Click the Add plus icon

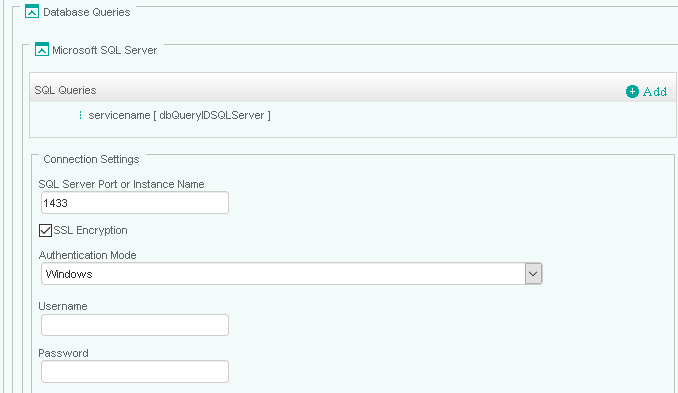tap(632, 91)
